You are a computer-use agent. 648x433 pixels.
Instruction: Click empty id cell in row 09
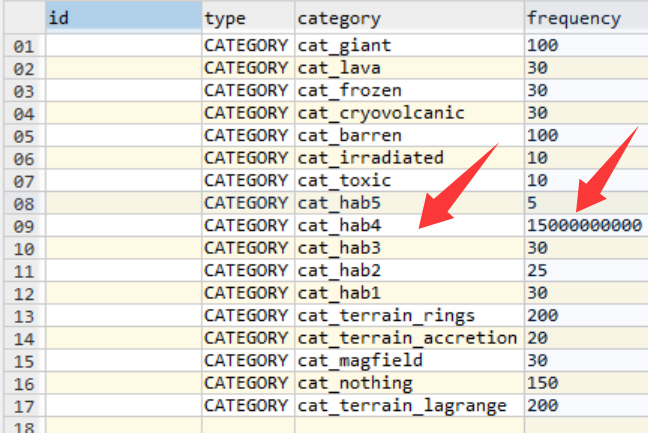tap(124, 226)
